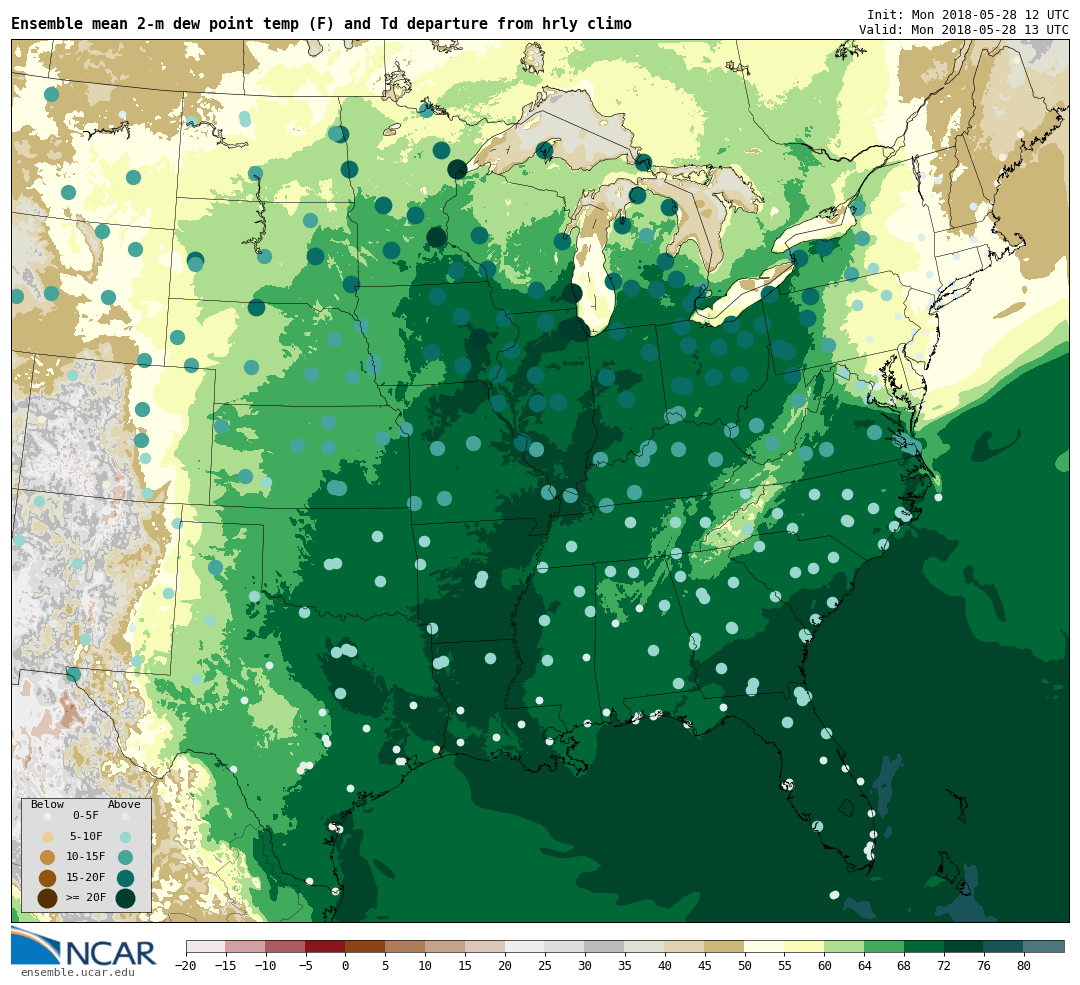Viewport: 1080px width, 985px height.
Task: Pick the 68 to 72 colorbar swatch
Action: click(x=924, y=946)
